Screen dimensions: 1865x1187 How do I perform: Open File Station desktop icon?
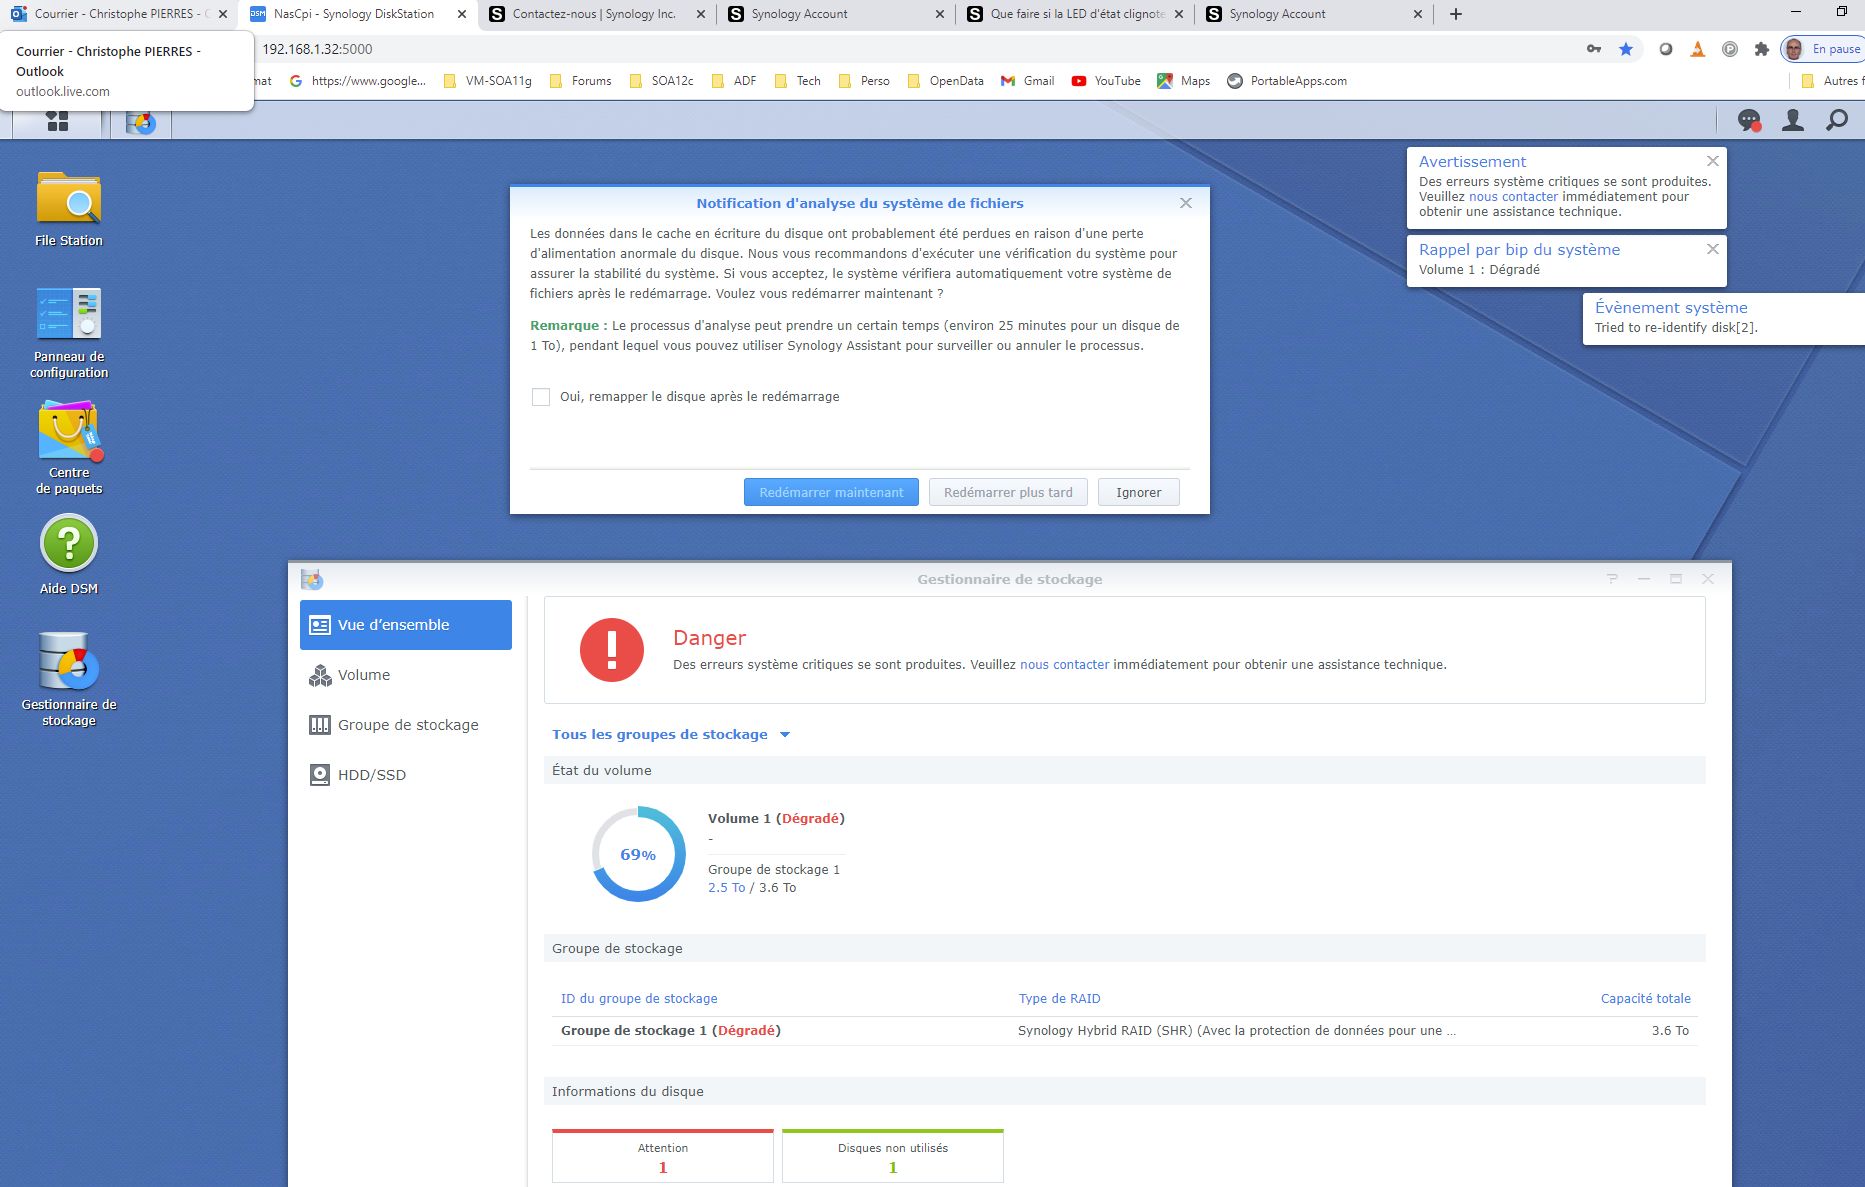tap(69, 209)
